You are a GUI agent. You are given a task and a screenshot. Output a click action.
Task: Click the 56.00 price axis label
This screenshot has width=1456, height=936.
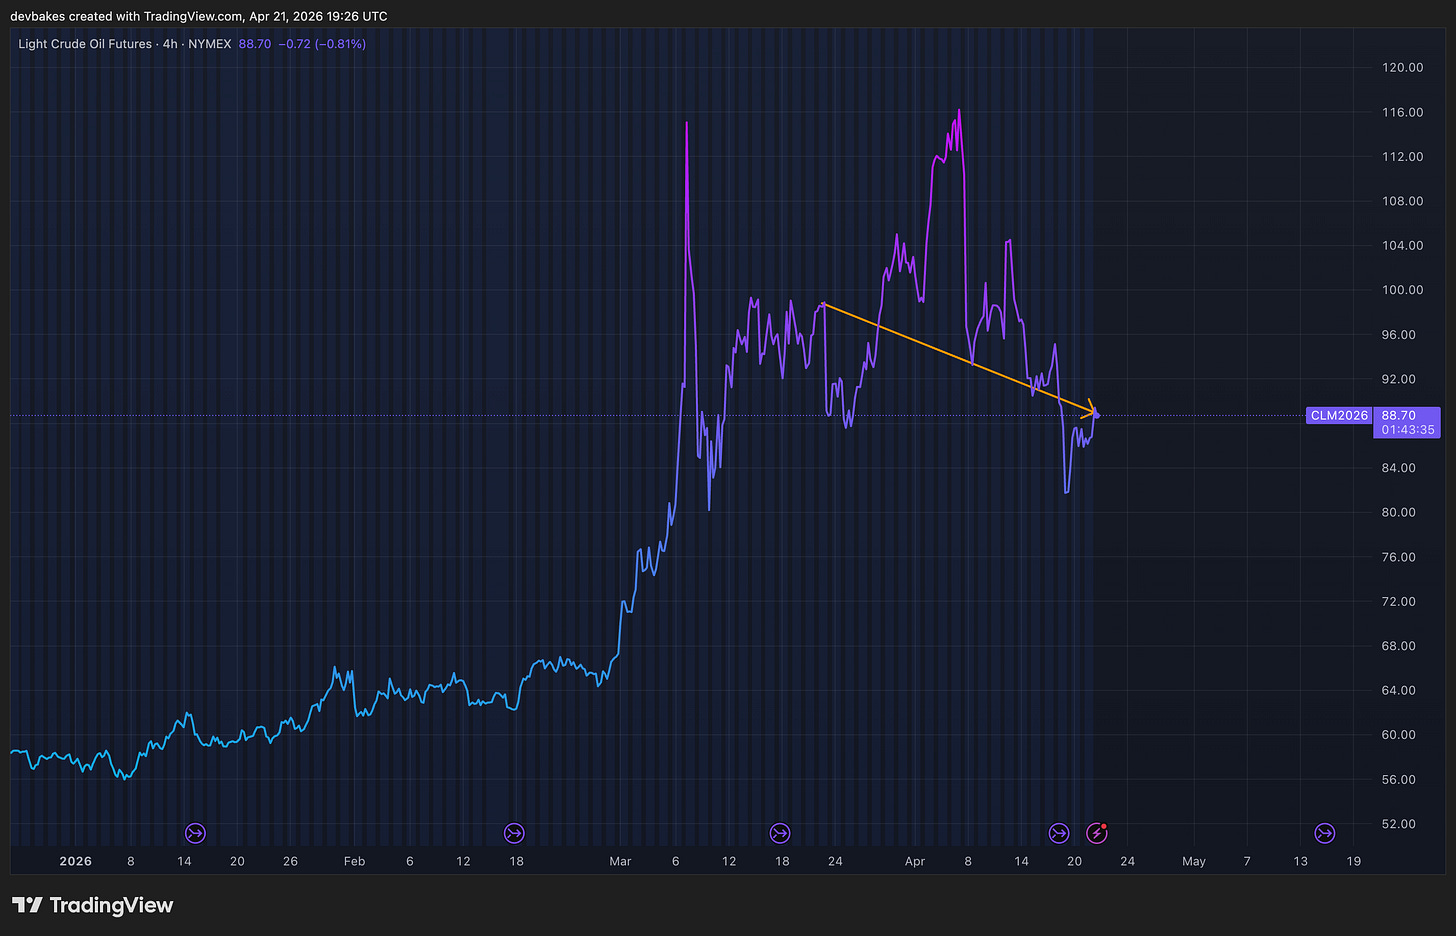coord(1399,779)
